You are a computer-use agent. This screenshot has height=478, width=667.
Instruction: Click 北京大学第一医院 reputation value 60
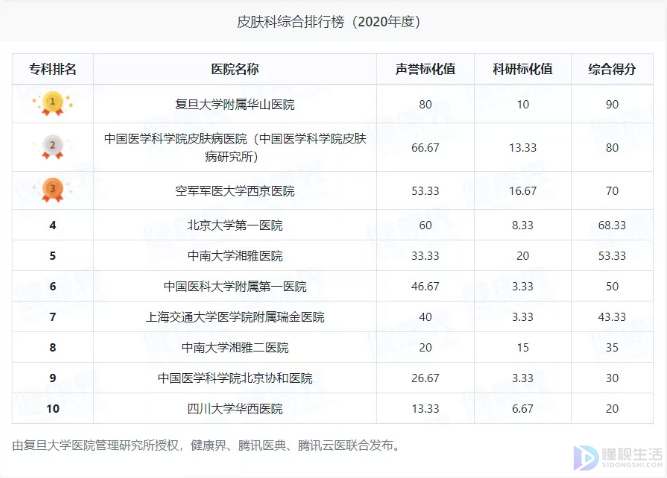point(425,225)
